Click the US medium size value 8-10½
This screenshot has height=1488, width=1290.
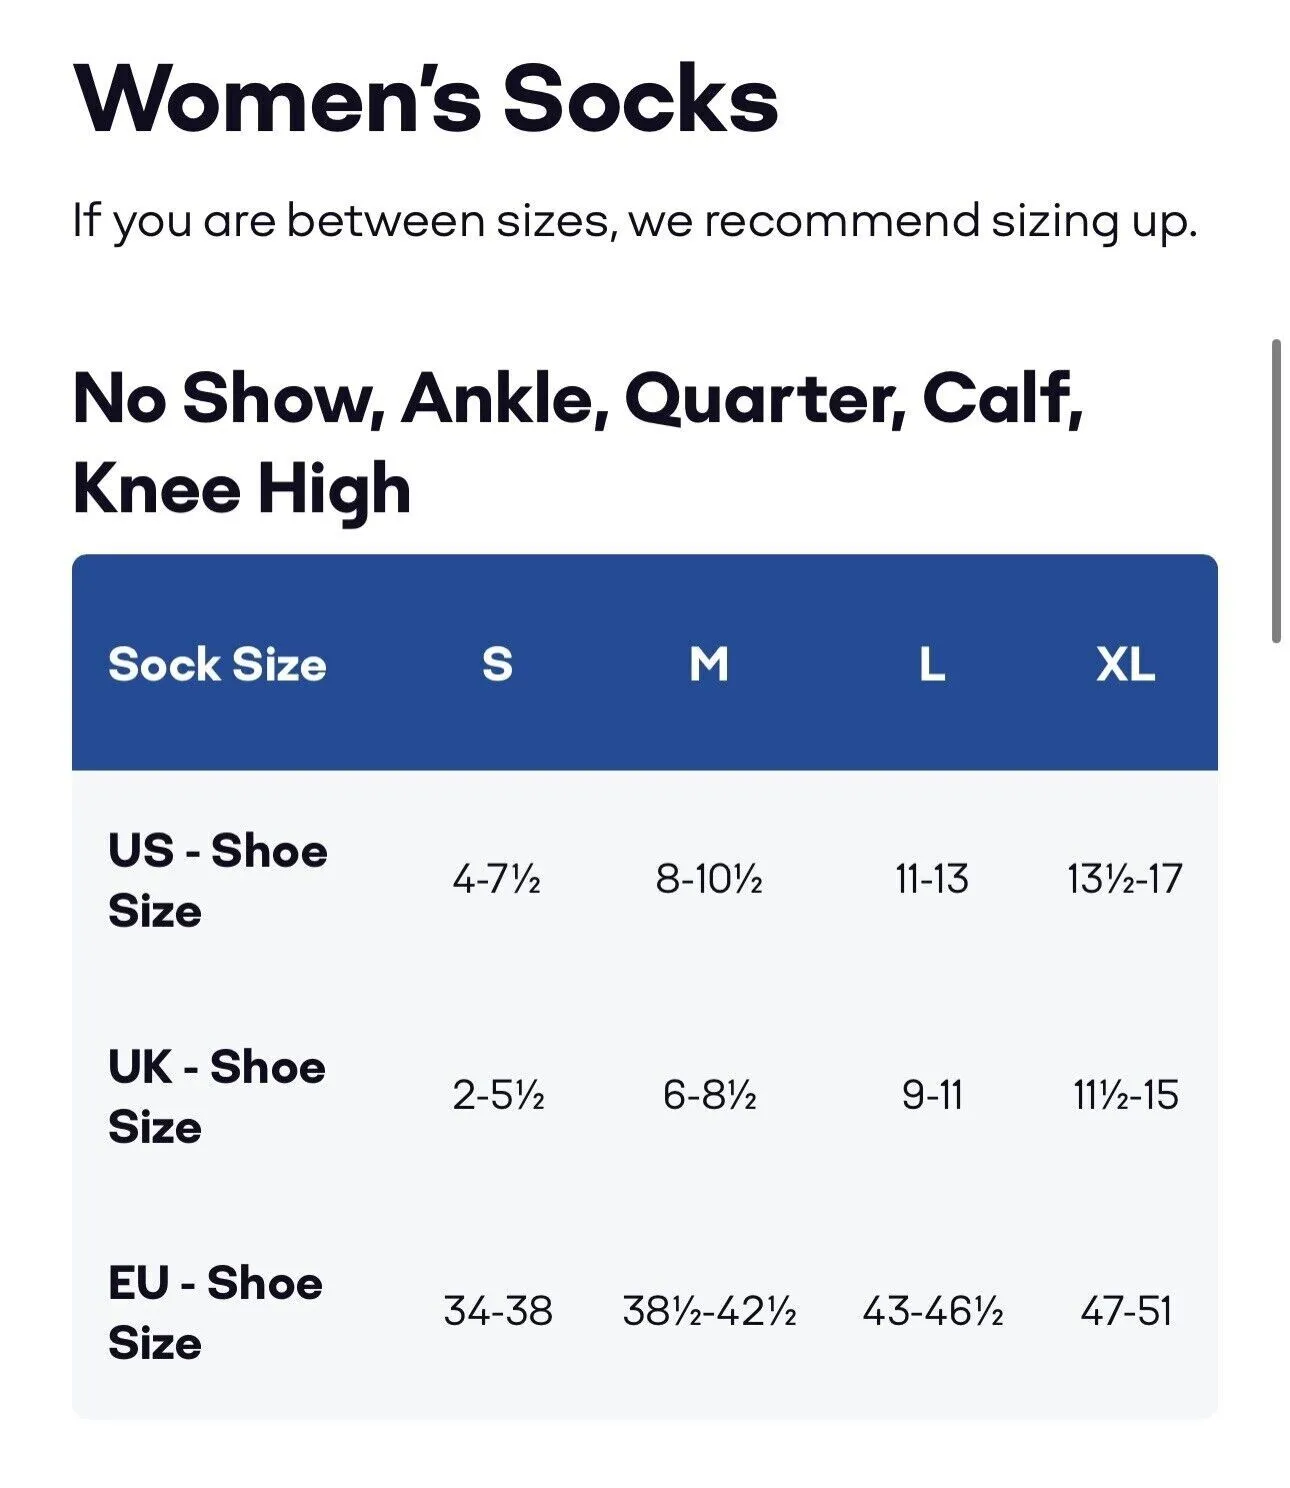(709, 880)
